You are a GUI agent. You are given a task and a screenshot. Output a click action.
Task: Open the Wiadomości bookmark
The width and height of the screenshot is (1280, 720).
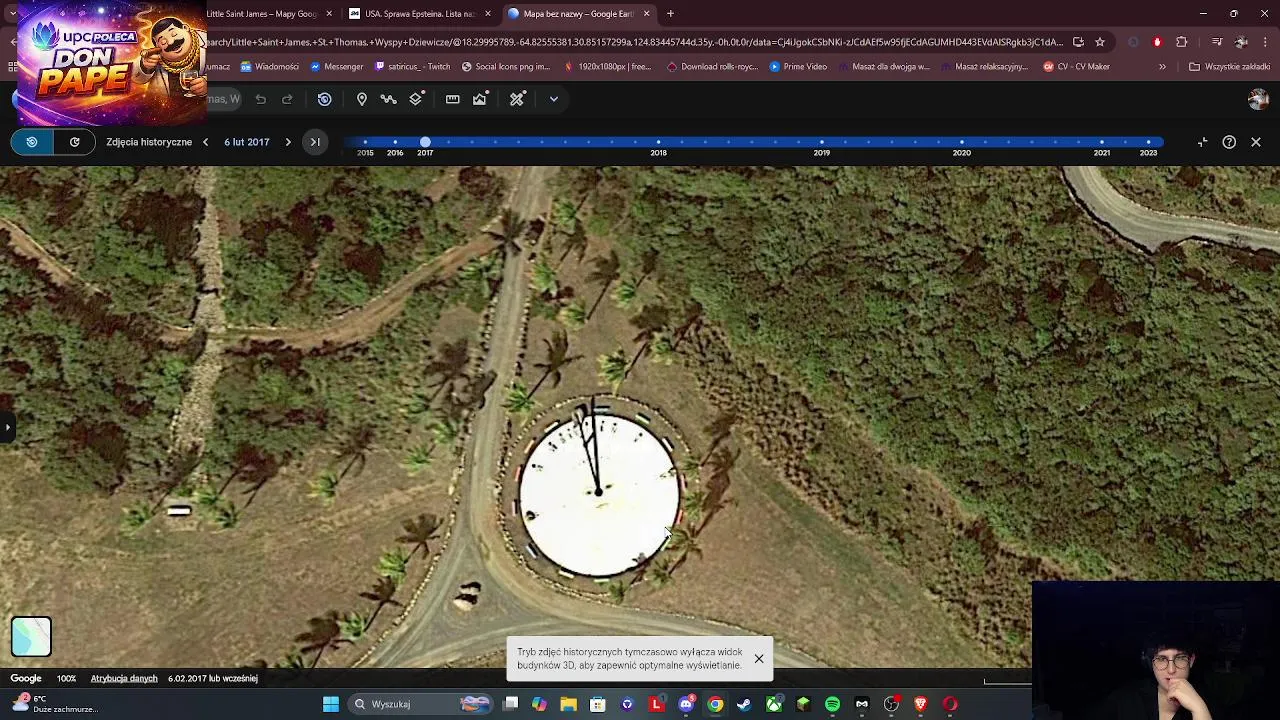[x=270, y=67]
